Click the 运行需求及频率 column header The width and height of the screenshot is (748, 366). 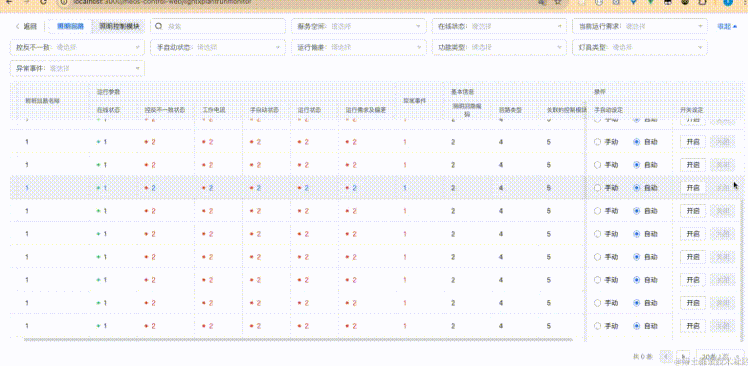click(365, 110)
